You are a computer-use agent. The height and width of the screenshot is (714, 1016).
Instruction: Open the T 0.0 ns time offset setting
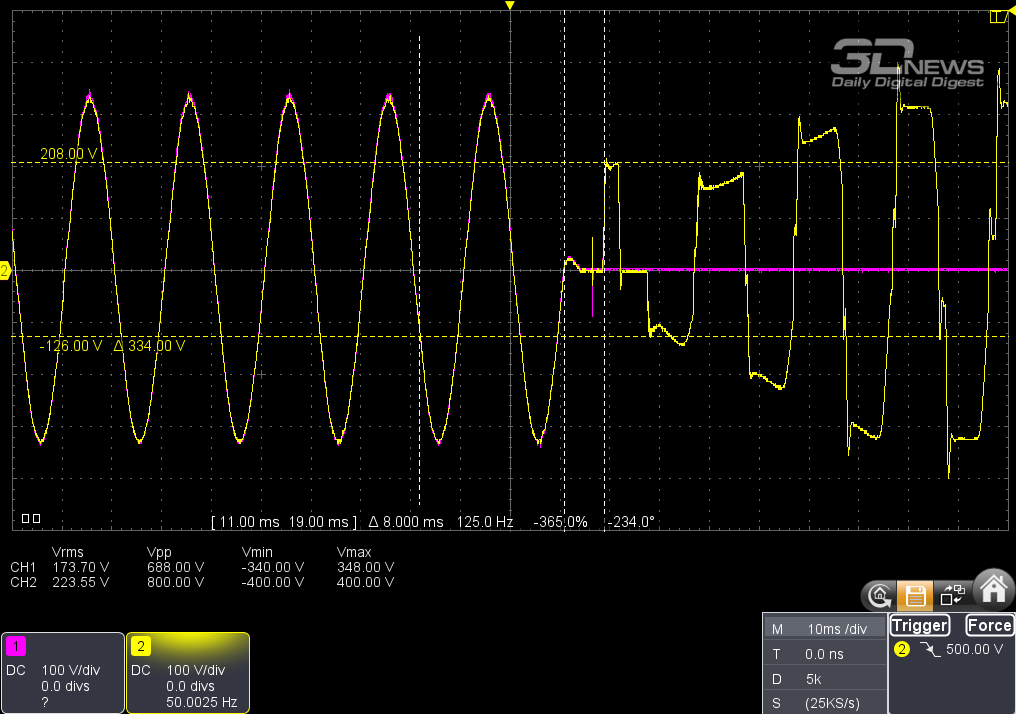point(824,654)
